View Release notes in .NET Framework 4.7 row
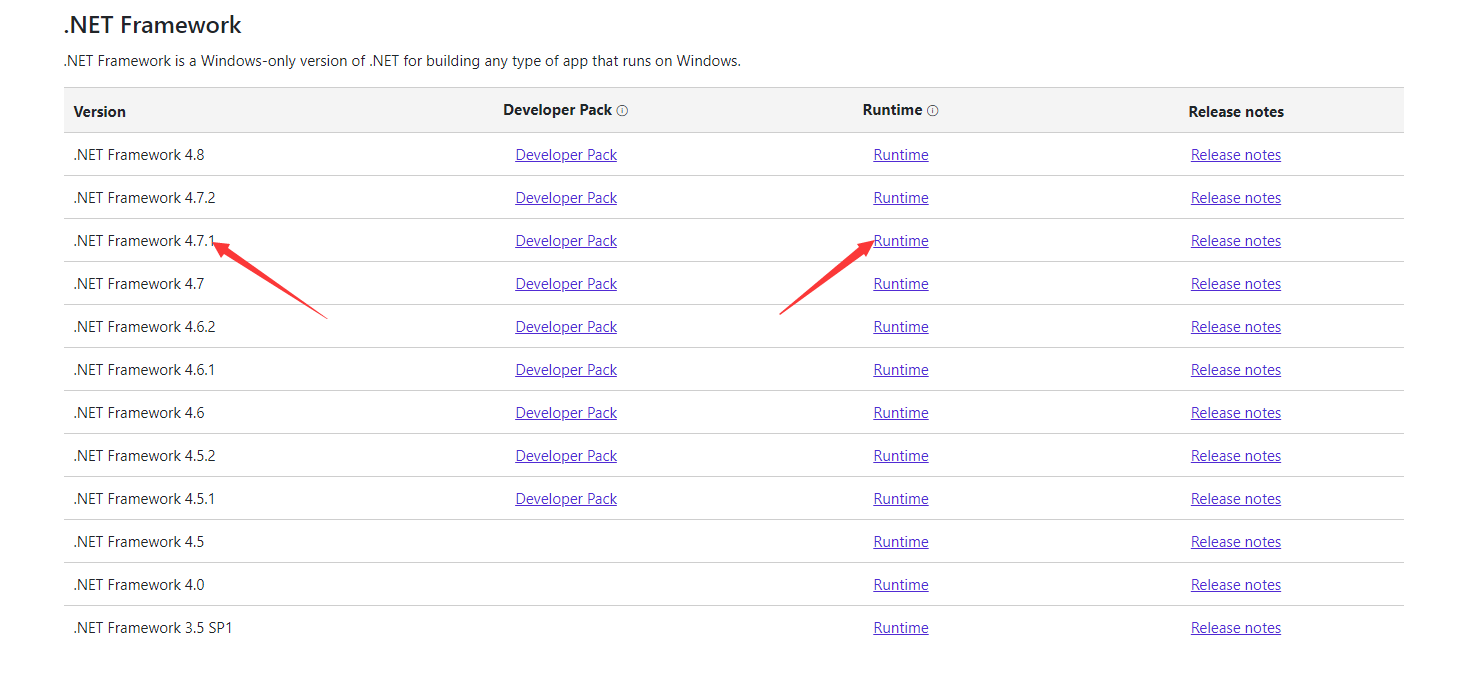Screen dimensions: 1457x682 tap(1236, 284)
